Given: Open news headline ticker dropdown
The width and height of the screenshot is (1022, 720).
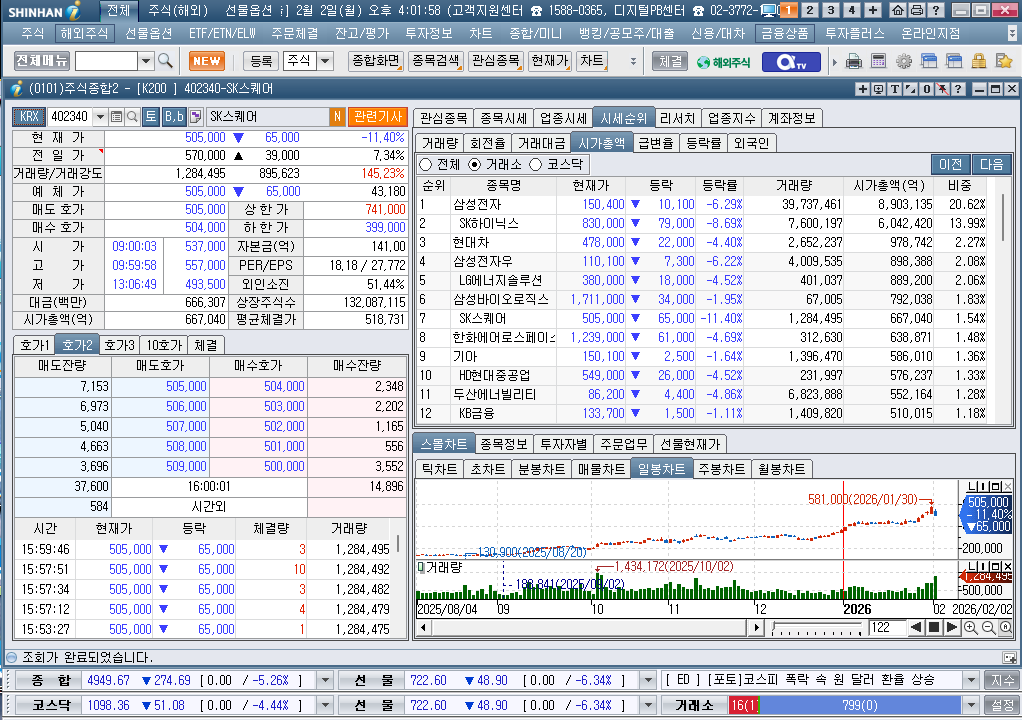Looking at the screenshot, I should pyautogui.click(x=971, y=680).
